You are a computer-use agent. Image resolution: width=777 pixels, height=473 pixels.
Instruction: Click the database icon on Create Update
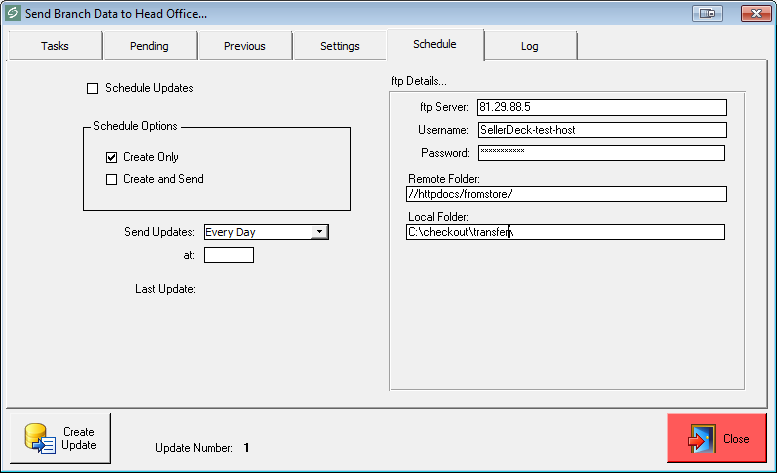pyautogui.click(x=39, y=438)
